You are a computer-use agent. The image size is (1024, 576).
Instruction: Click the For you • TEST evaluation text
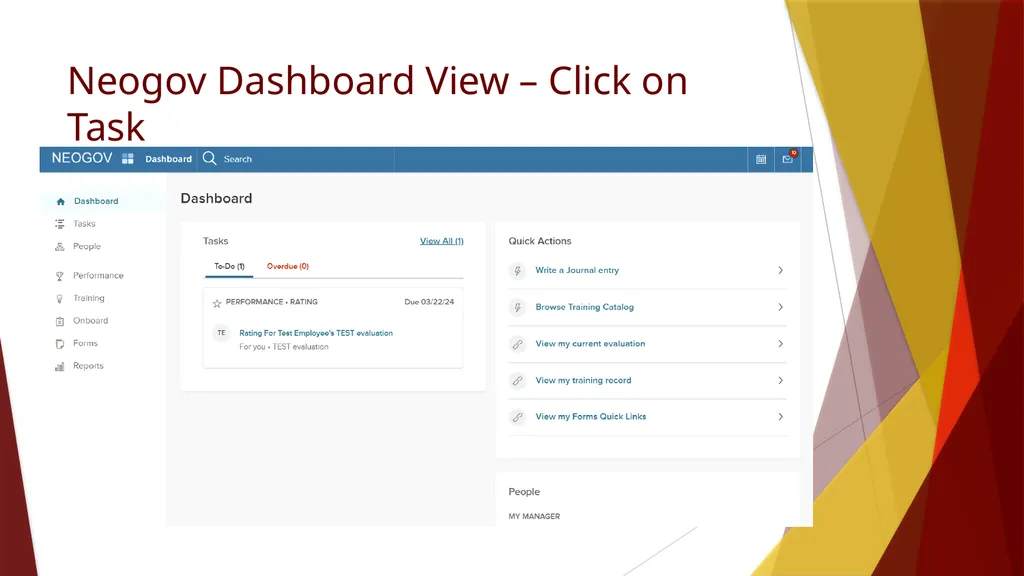pyautogui.click(x=283, y=347)
